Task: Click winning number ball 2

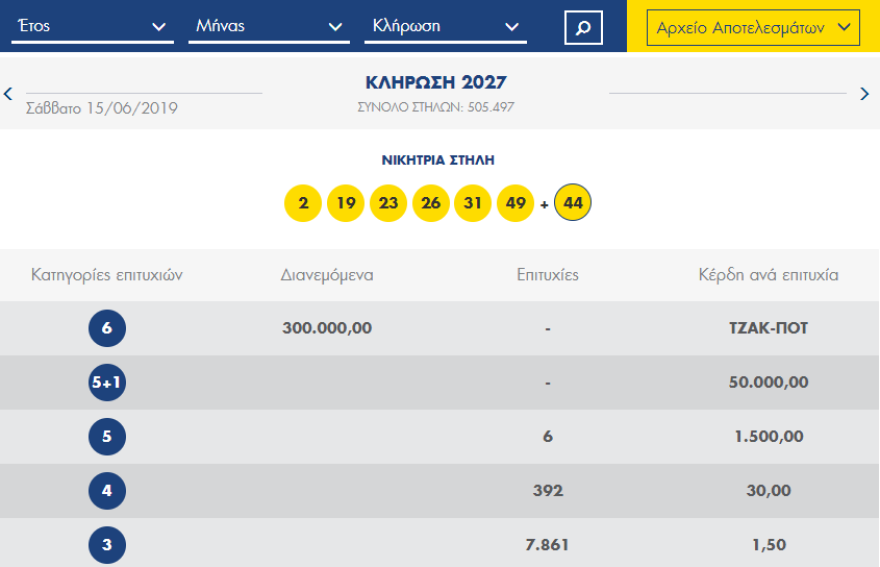Action: click(303, 204)
